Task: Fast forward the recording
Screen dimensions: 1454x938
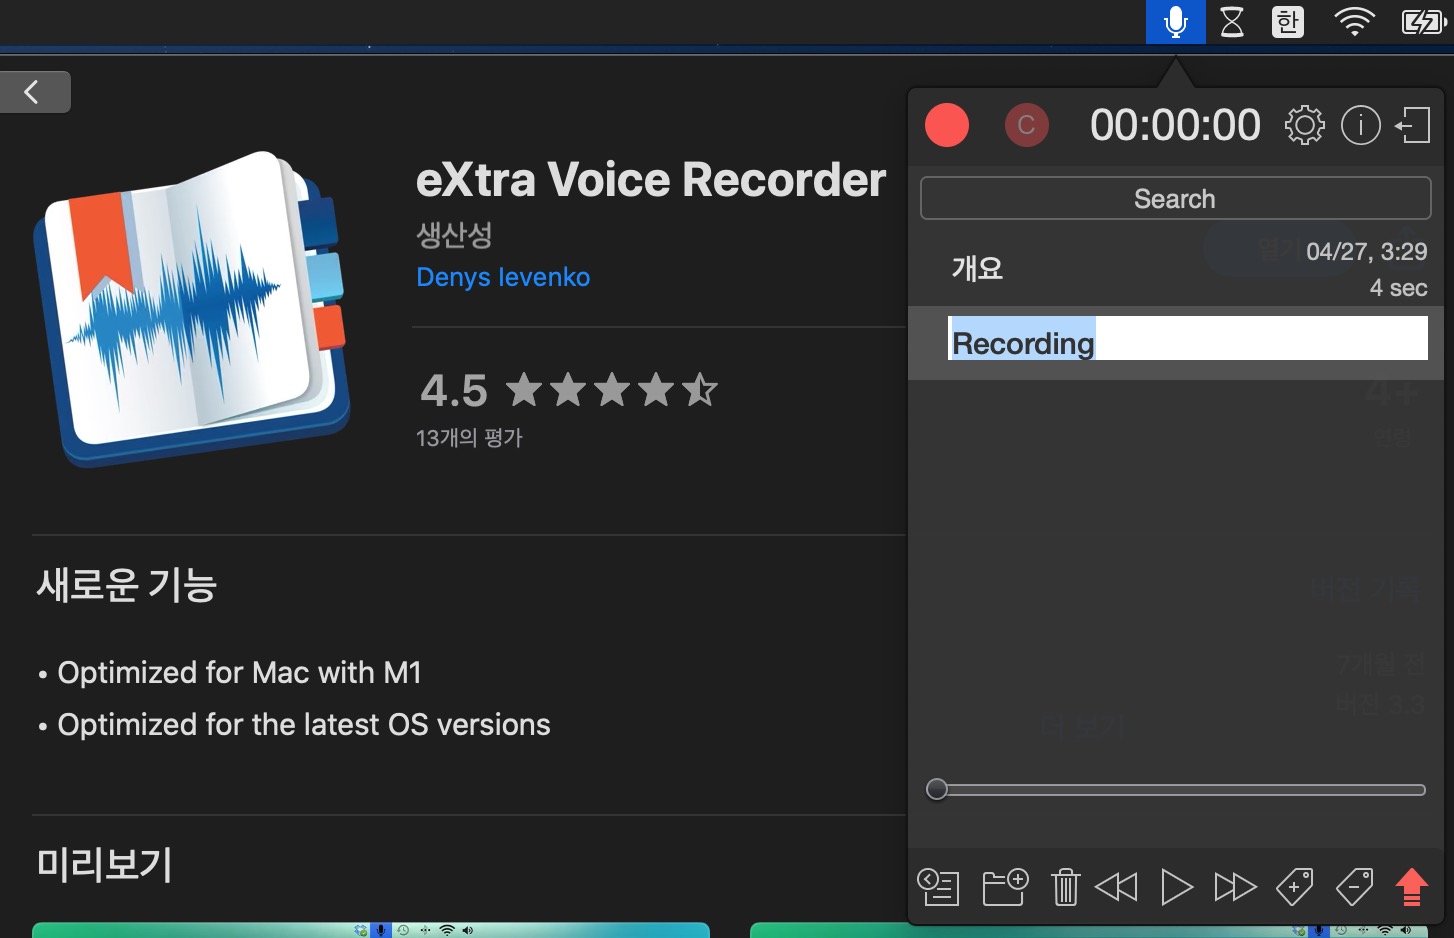Action: [x=1235, y=887]
